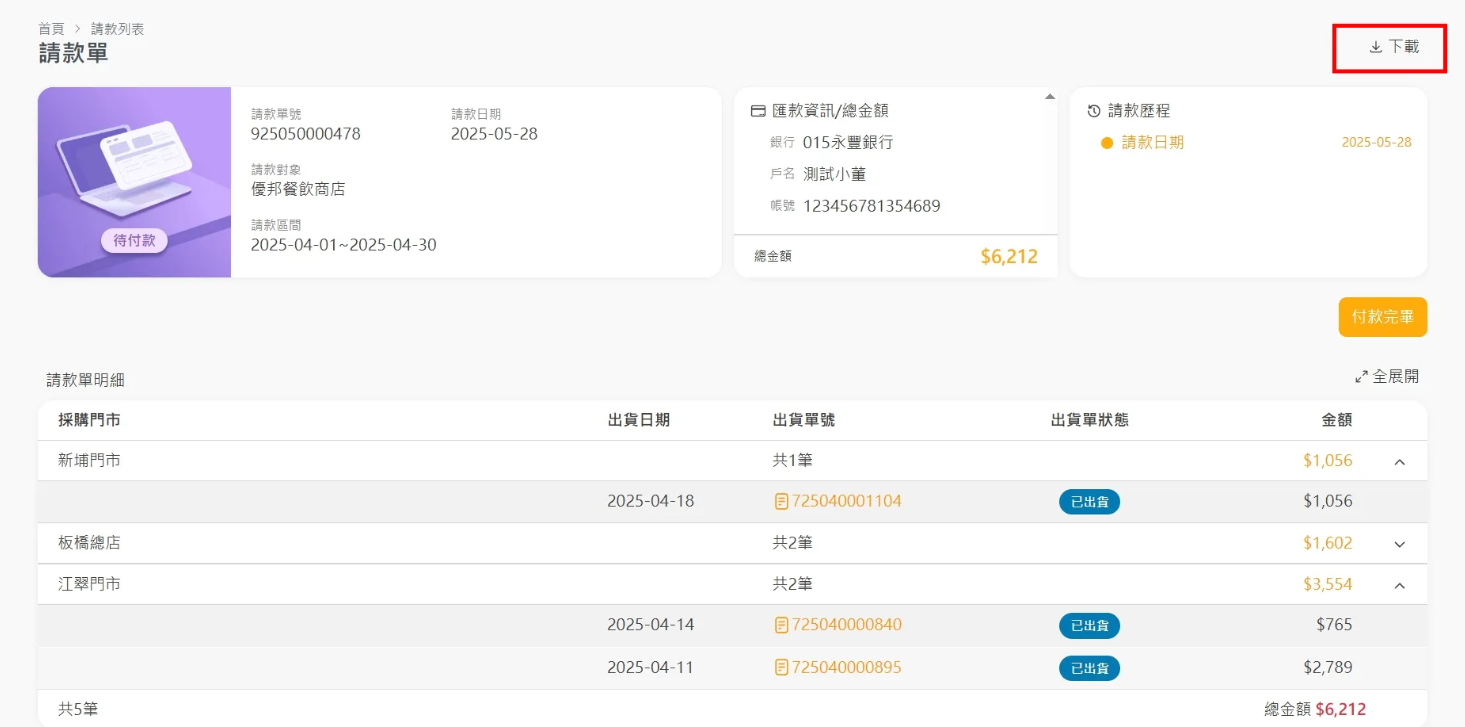Collapse the 新埔門市 row chevron

[x=1399, y=462]
